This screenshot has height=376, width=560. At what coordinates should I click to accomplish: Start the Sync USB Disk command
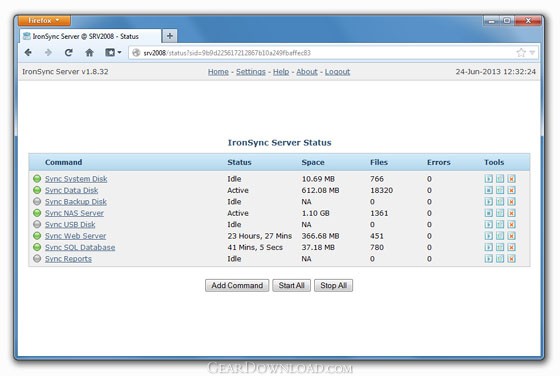[489, 225]
